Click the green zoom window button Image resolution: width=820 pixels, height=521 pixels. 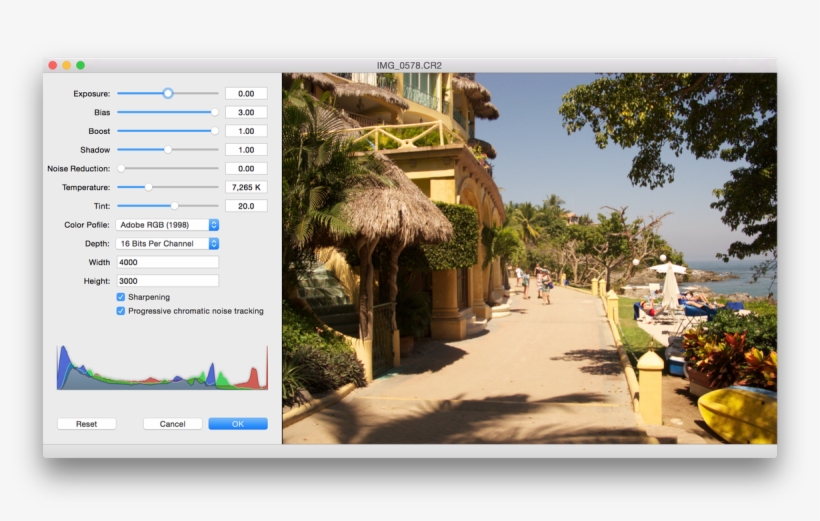81,65
